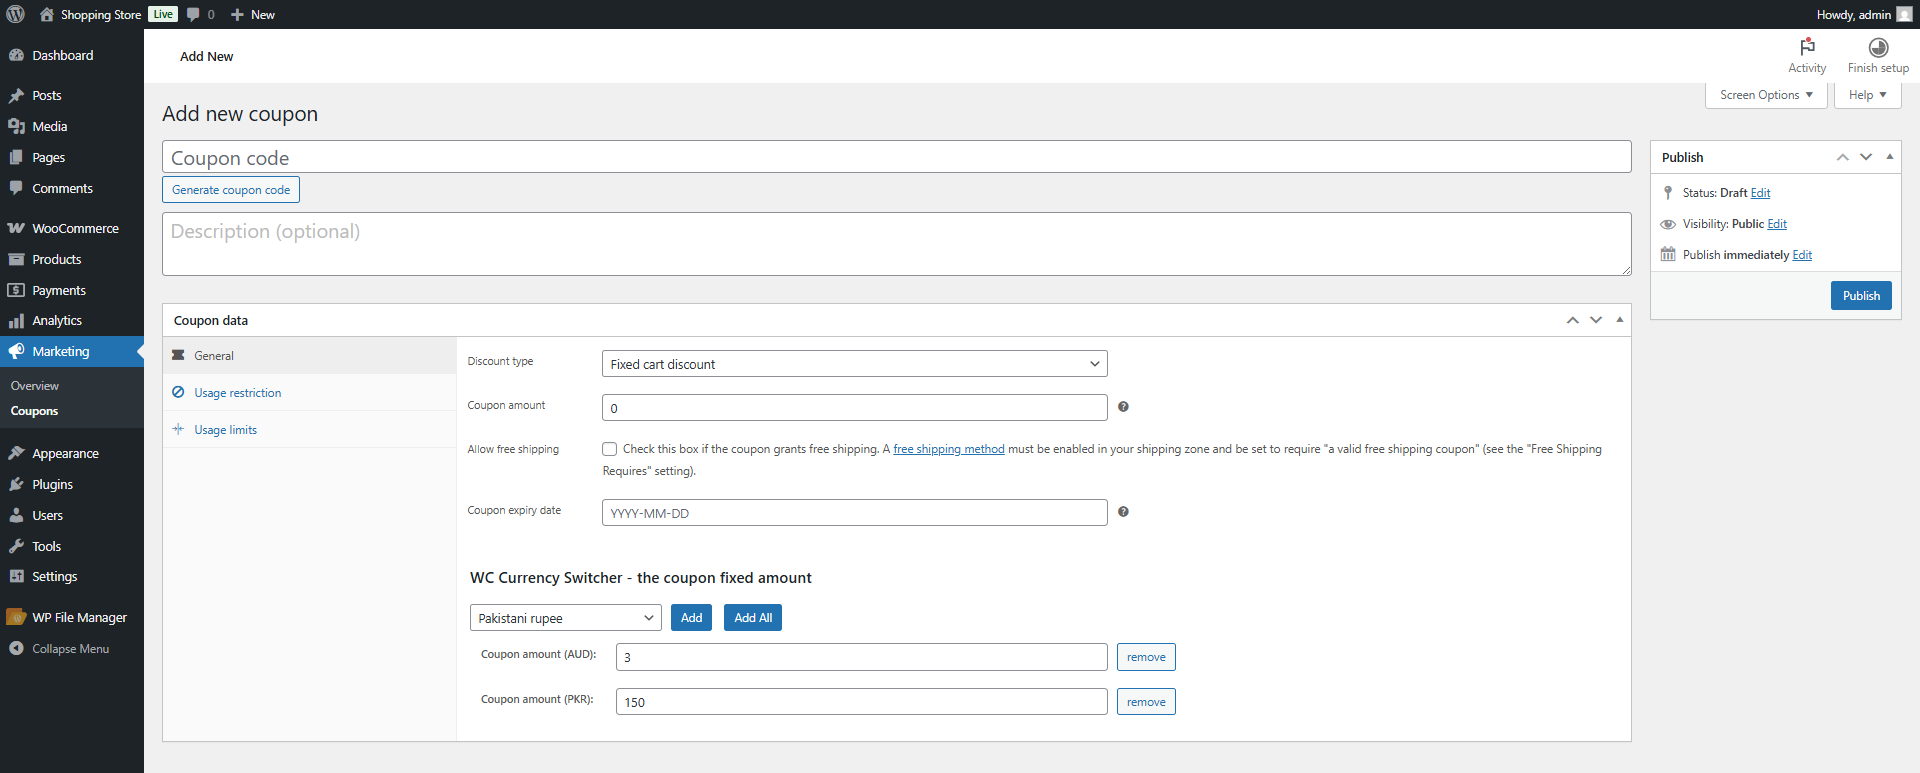Click the WP File Manager folder icon
Screen dimensions: 1920x773
[16, 617]
